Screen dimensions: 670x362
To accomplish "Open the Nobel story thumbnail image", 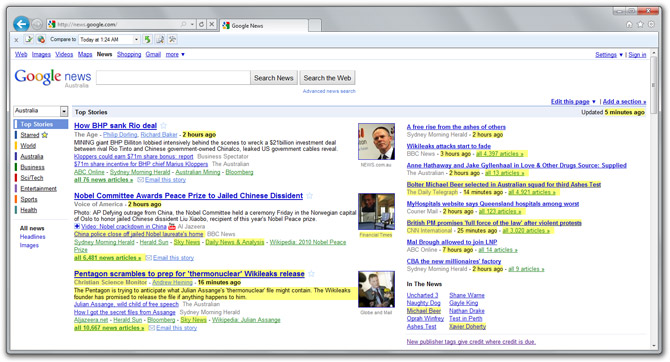I will pos(376,212).
